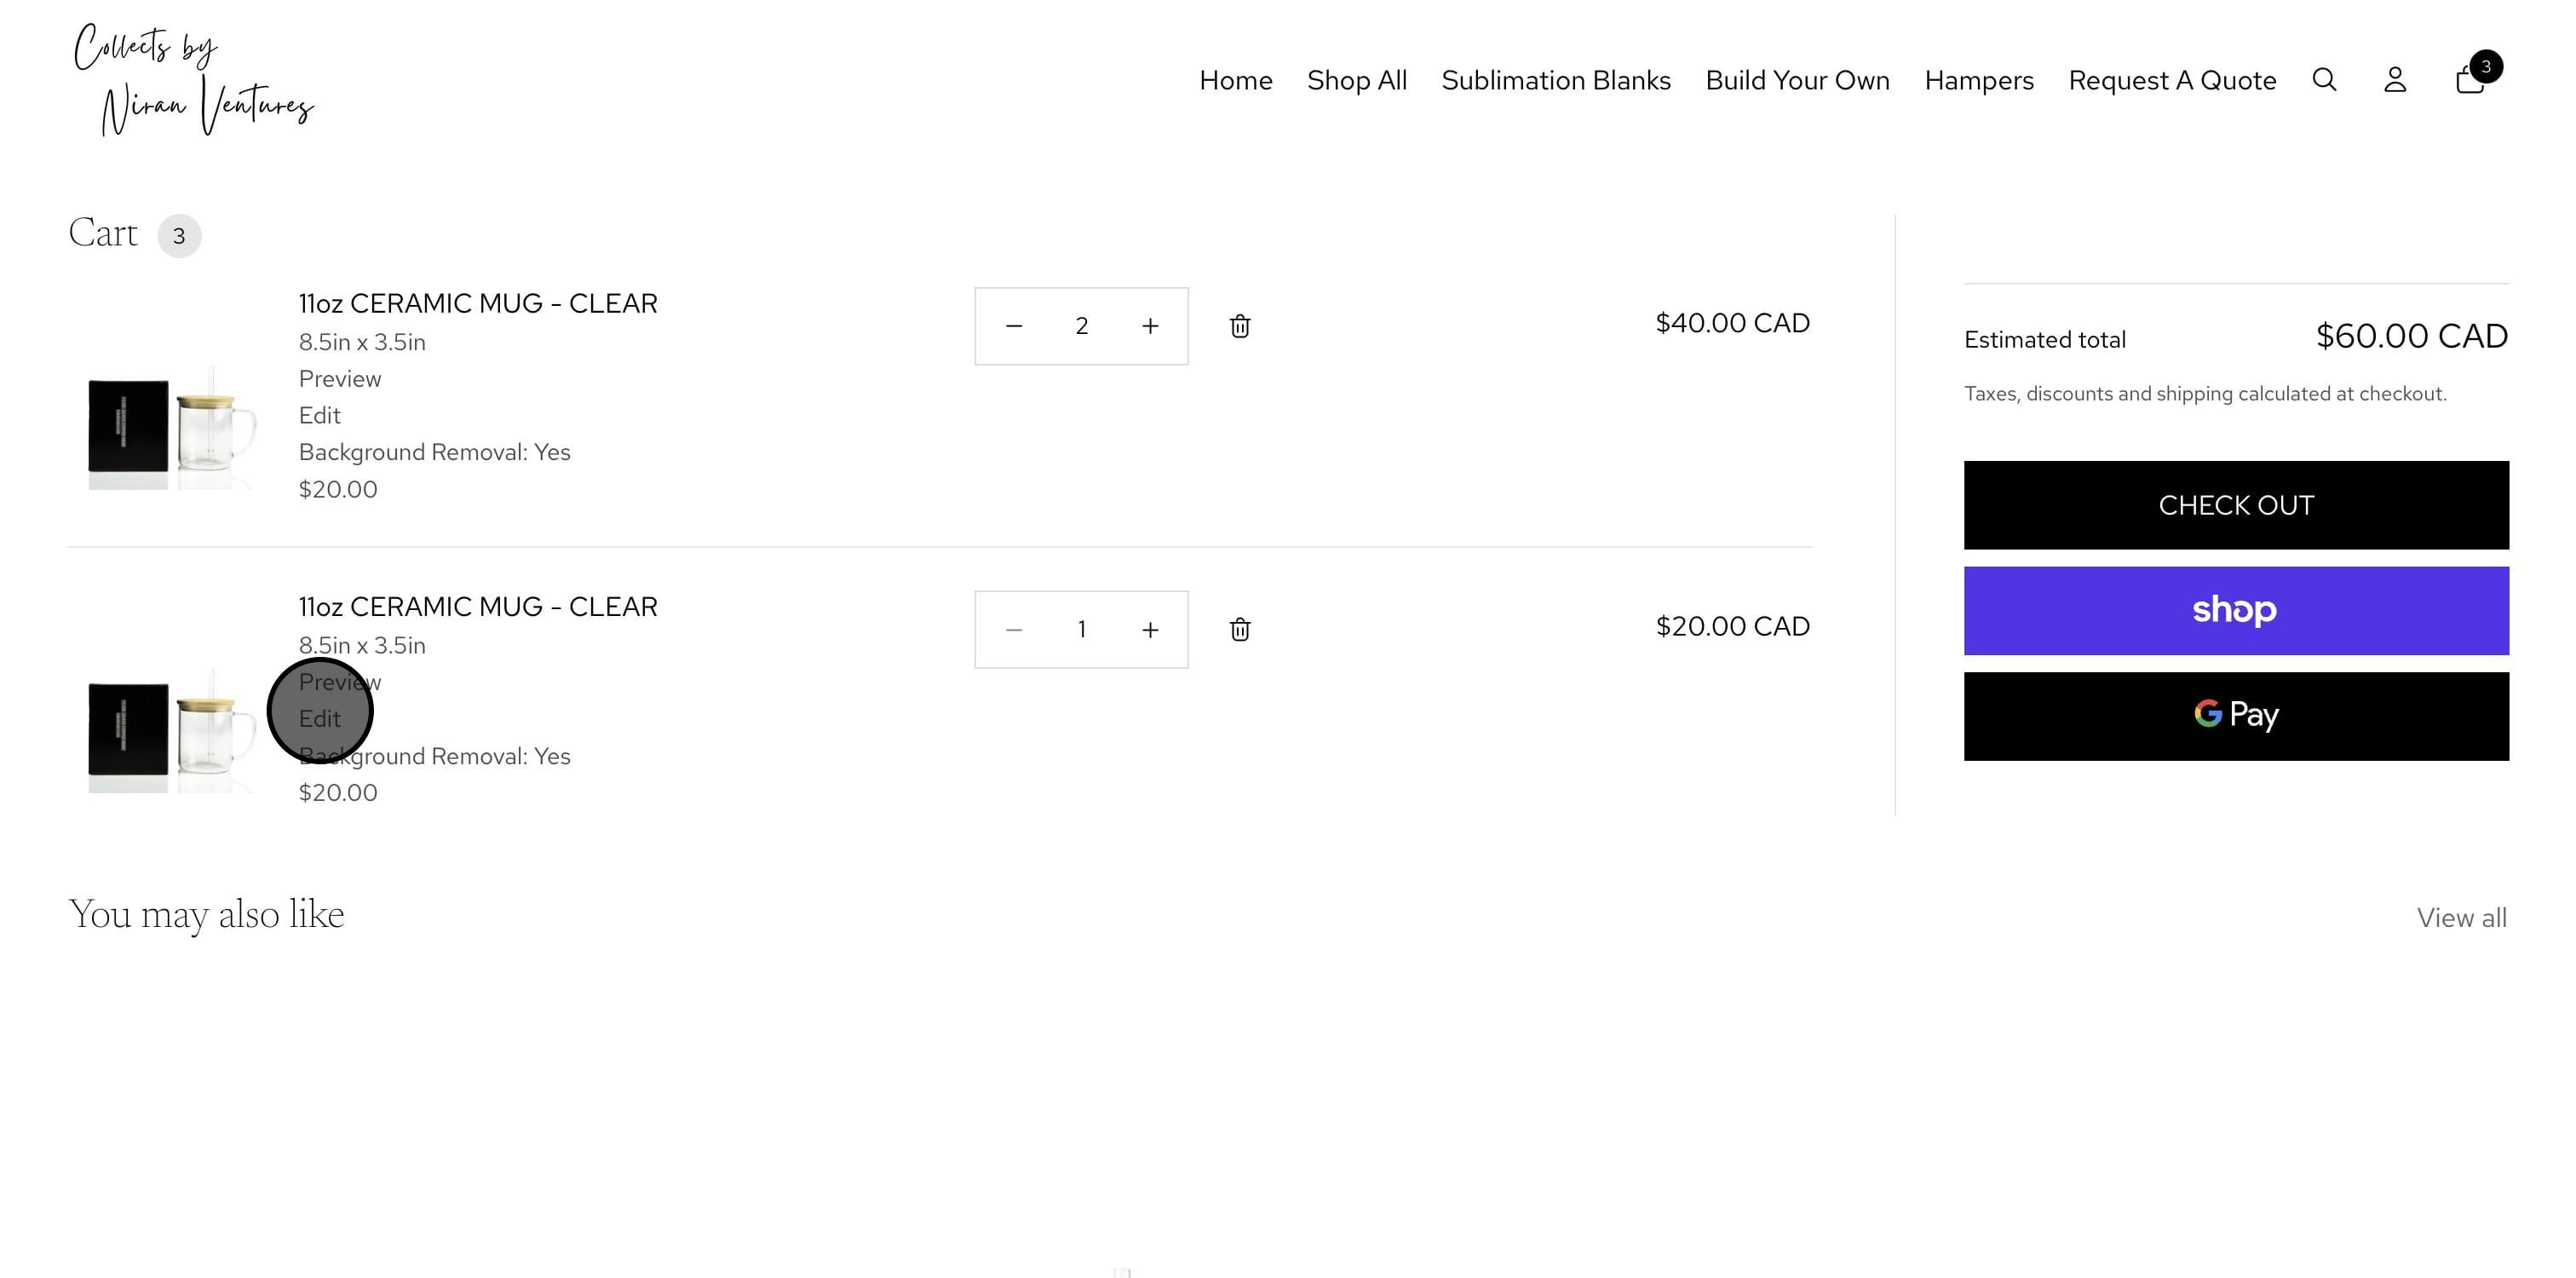Open the Hampers page
This screenshot has height=1278, width=2576.
[x=1978, y=80]
